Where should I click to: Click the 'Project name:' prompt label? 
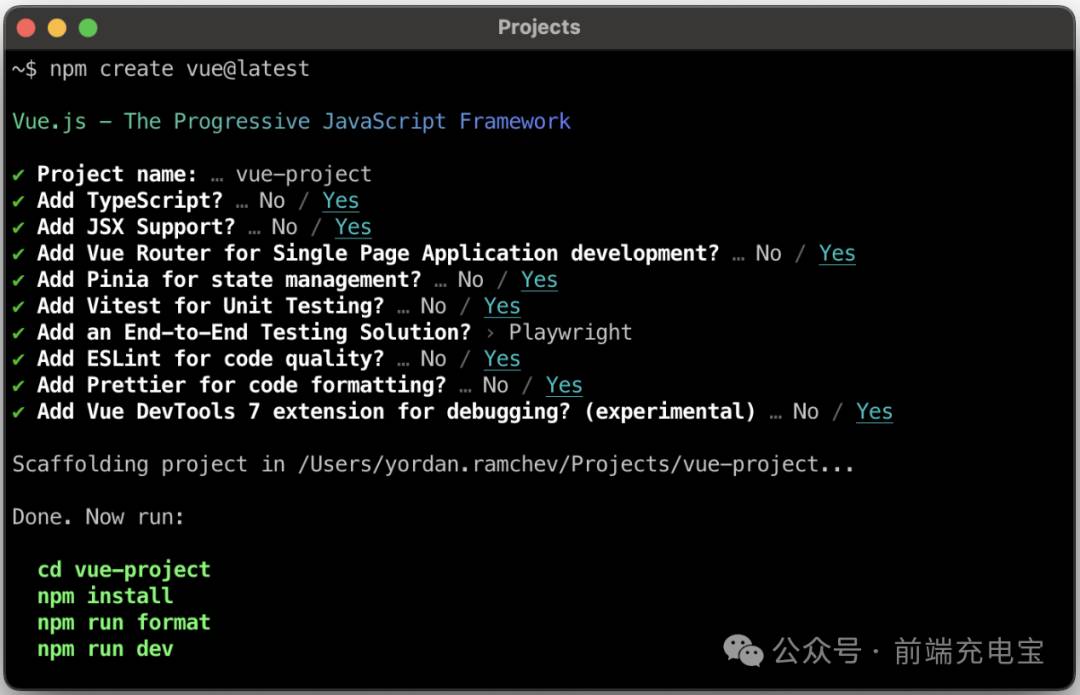tap(117, 174)
